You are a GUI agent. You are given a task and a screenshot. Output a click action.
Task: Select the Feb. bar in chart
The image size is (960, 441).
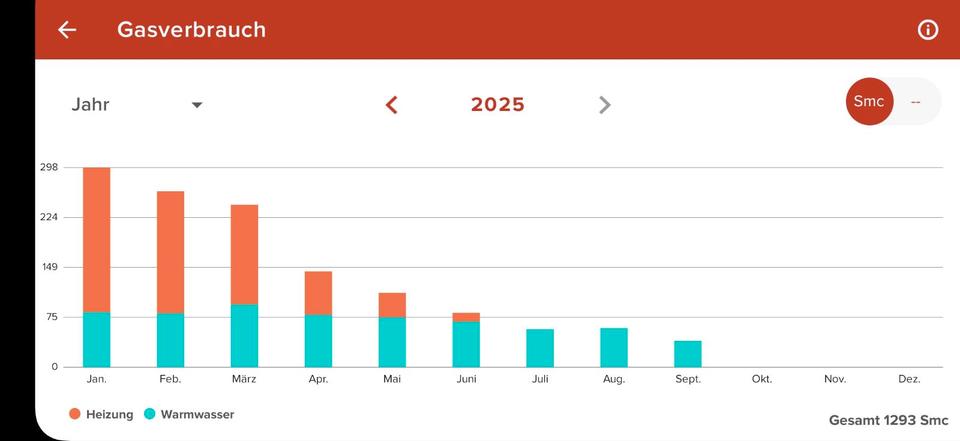coord(170,278)
